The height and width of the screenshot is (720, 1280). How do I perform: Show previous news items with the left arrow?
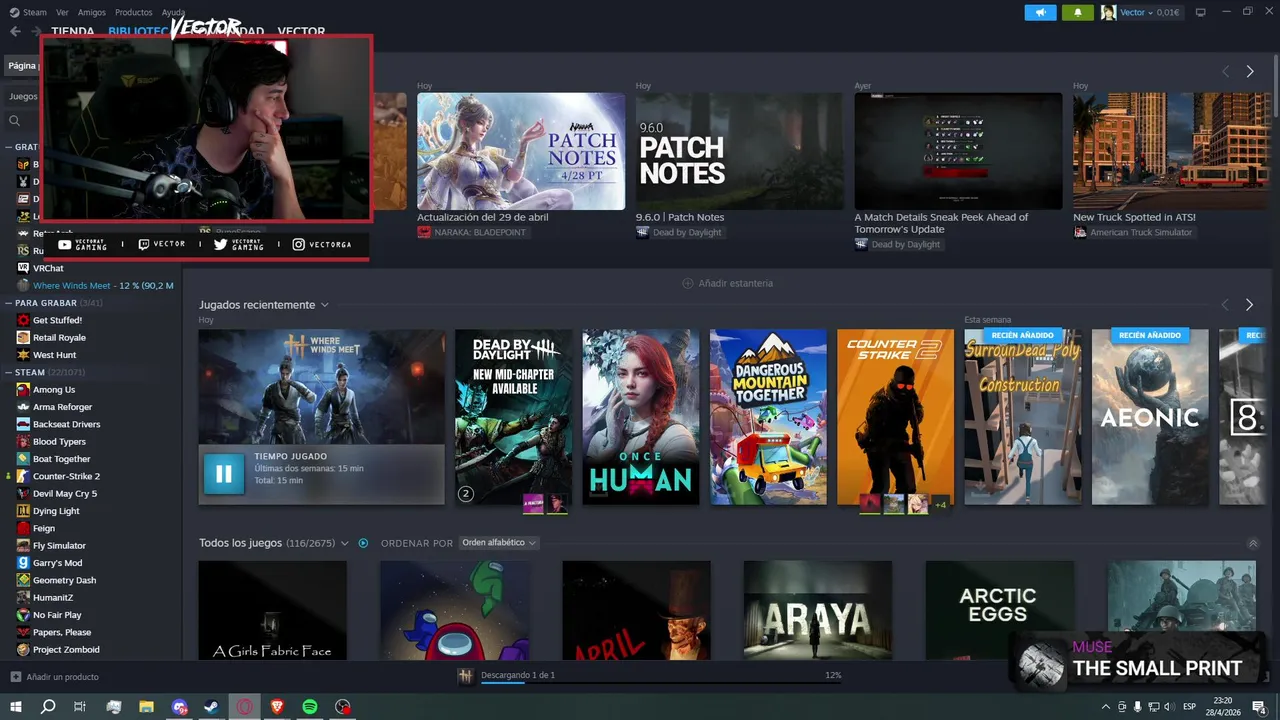click(1225, 71)
